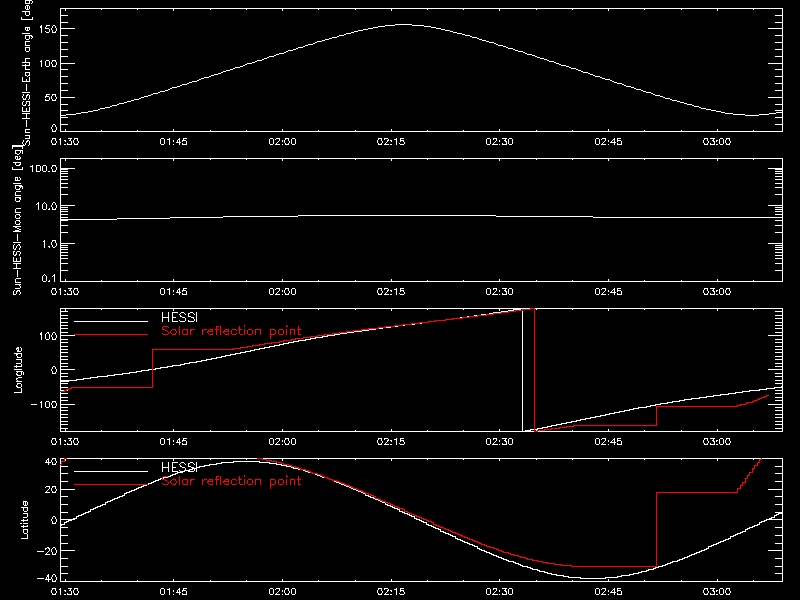
Task: Select red Solar reflection point label in Latitude panel
Action: coord(231,481)
